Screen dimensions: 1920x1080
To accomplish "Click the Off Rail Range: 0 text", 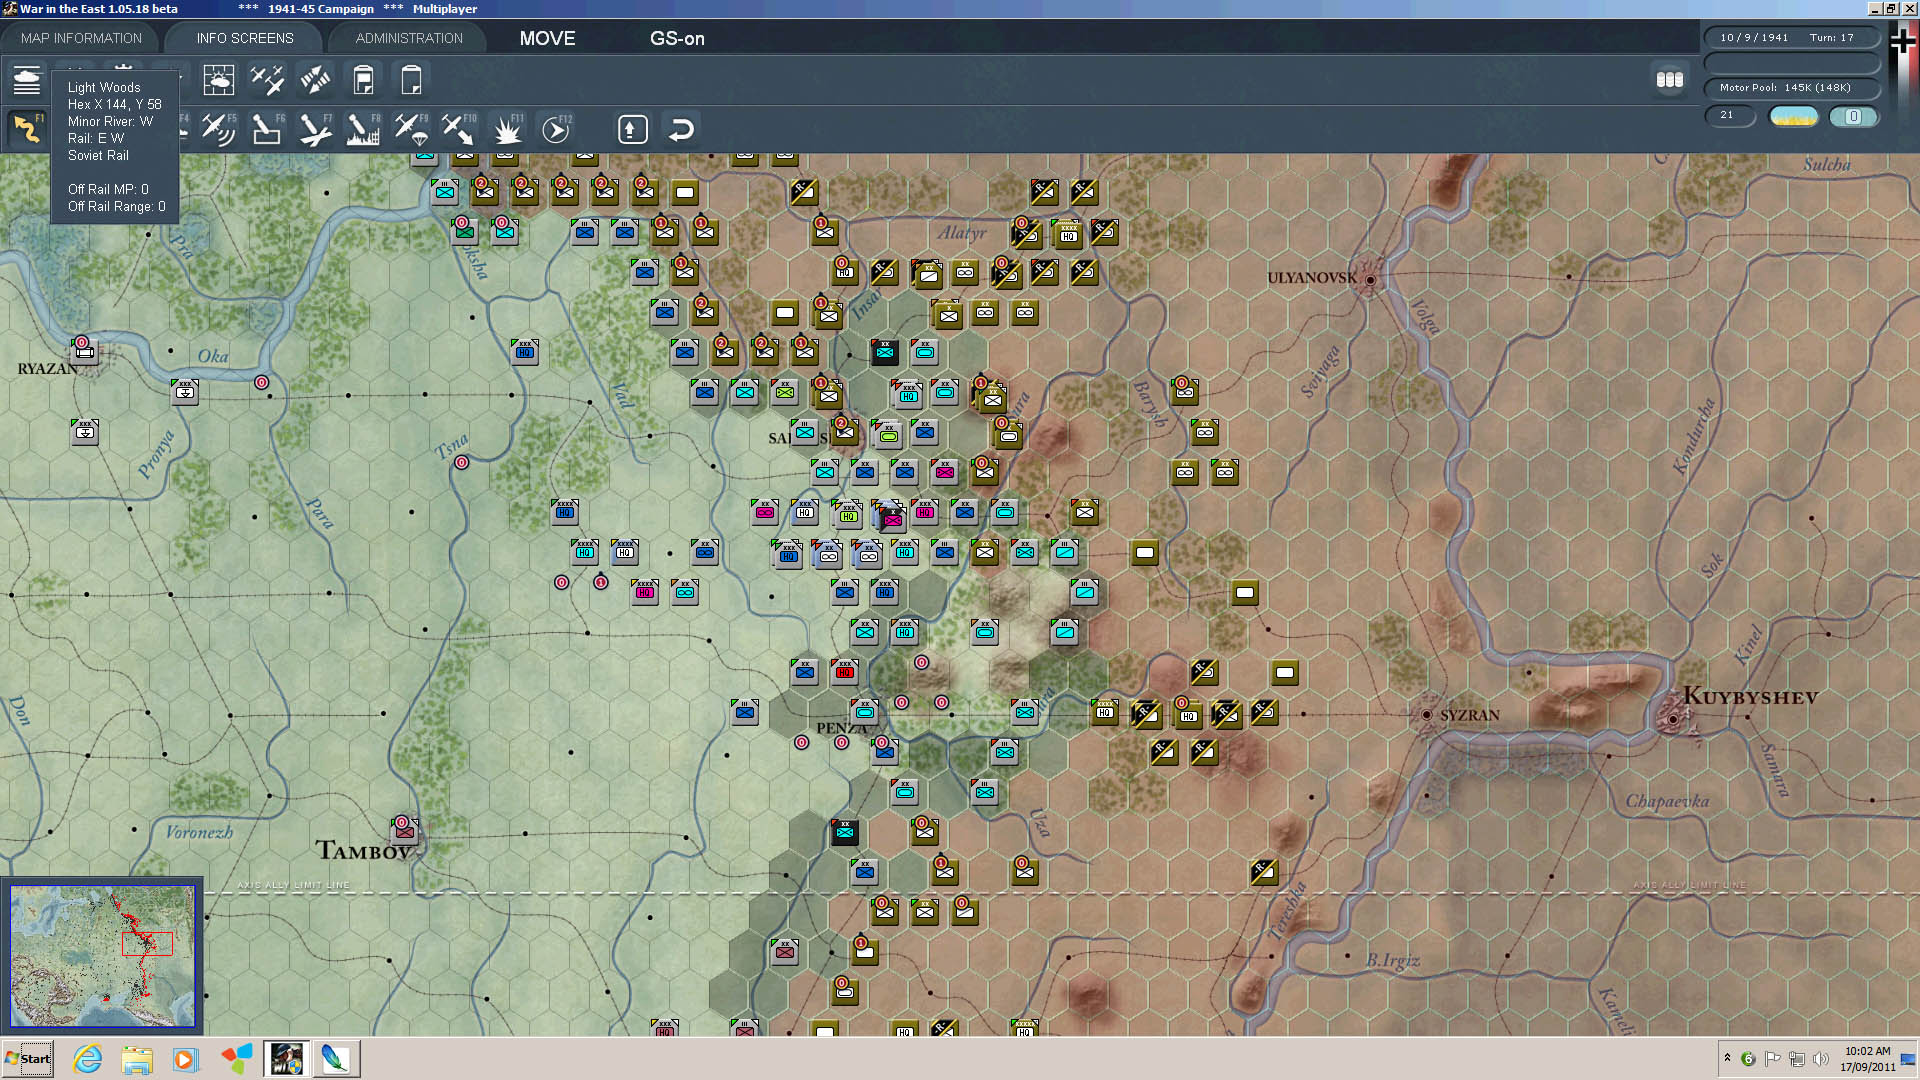I will pyautogui.click(x=117, y=207).
